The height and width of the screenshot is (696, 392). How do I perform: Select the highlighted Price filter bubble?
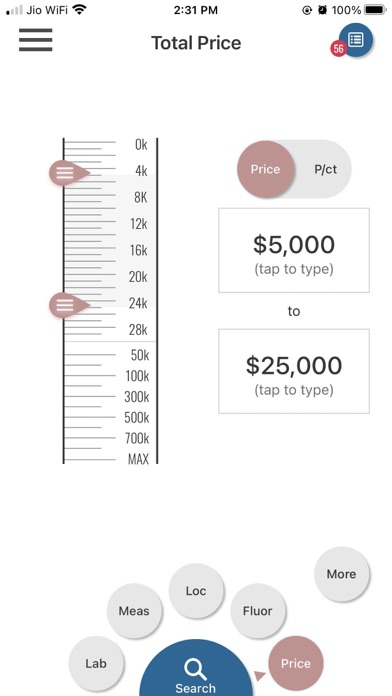pos(296,664)
